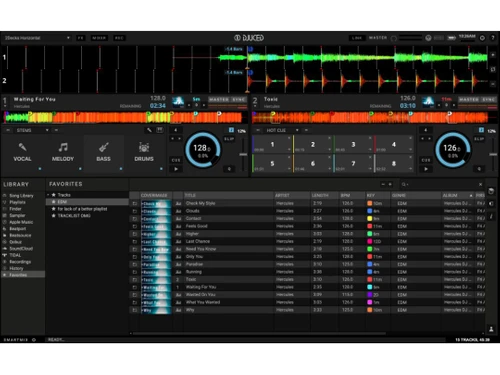Enable SYNC on deck 1
500x375 pixels.
tap(239, 99)
